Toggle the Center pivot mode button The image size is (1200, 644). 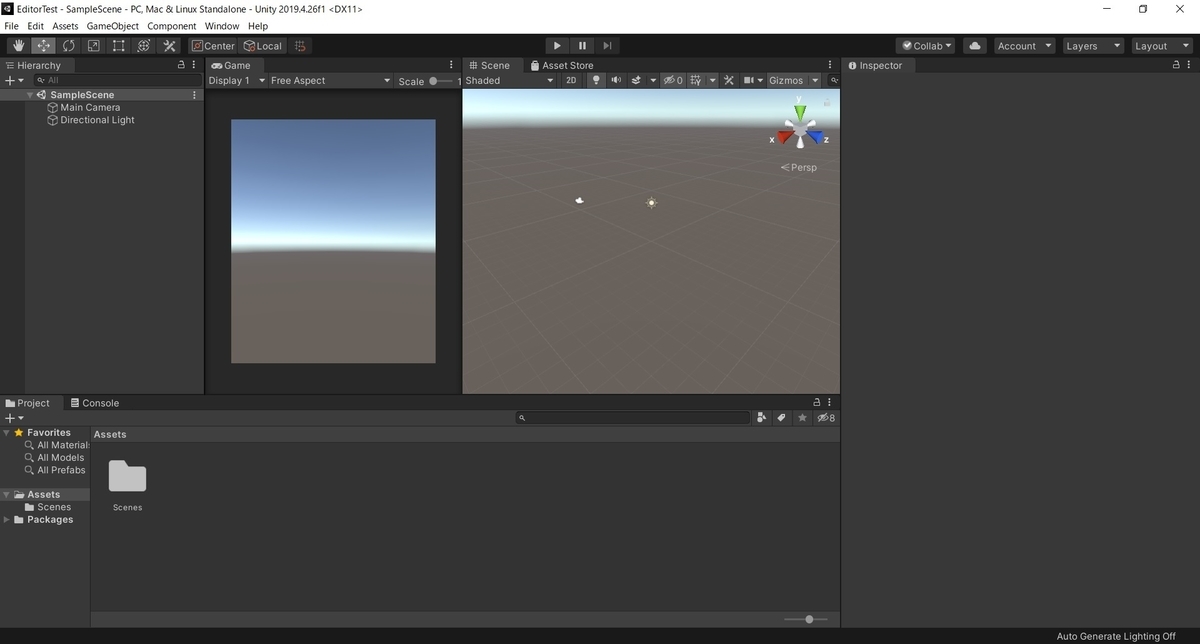pos(213,46)
